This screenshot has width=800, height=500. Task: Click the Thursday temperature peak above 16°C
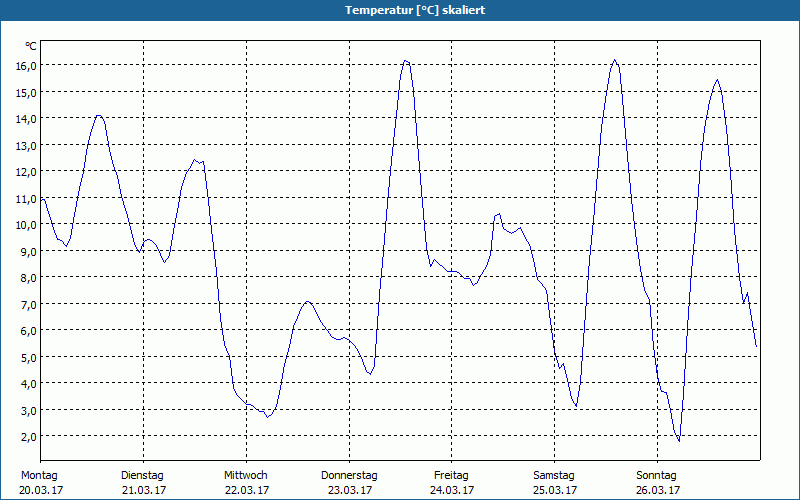[x=406, y=61]
